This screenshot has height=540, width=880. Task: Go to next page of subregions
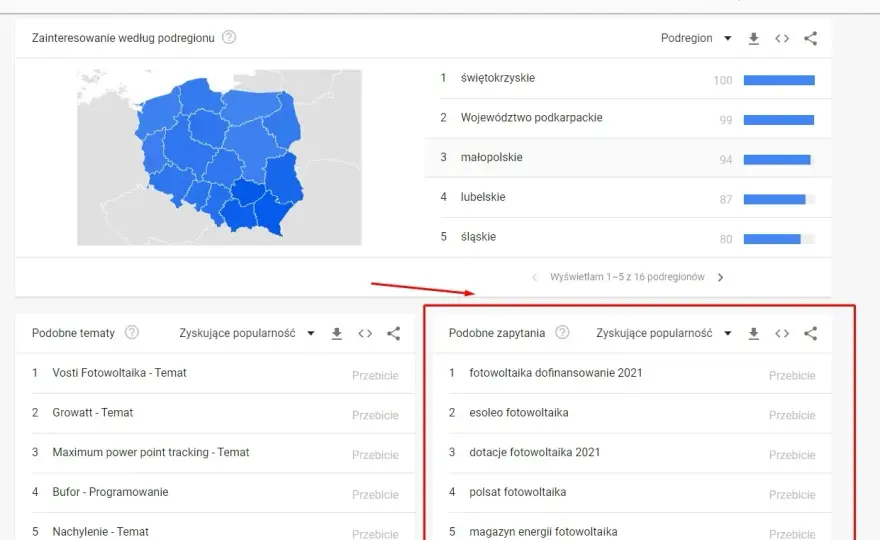721,277
